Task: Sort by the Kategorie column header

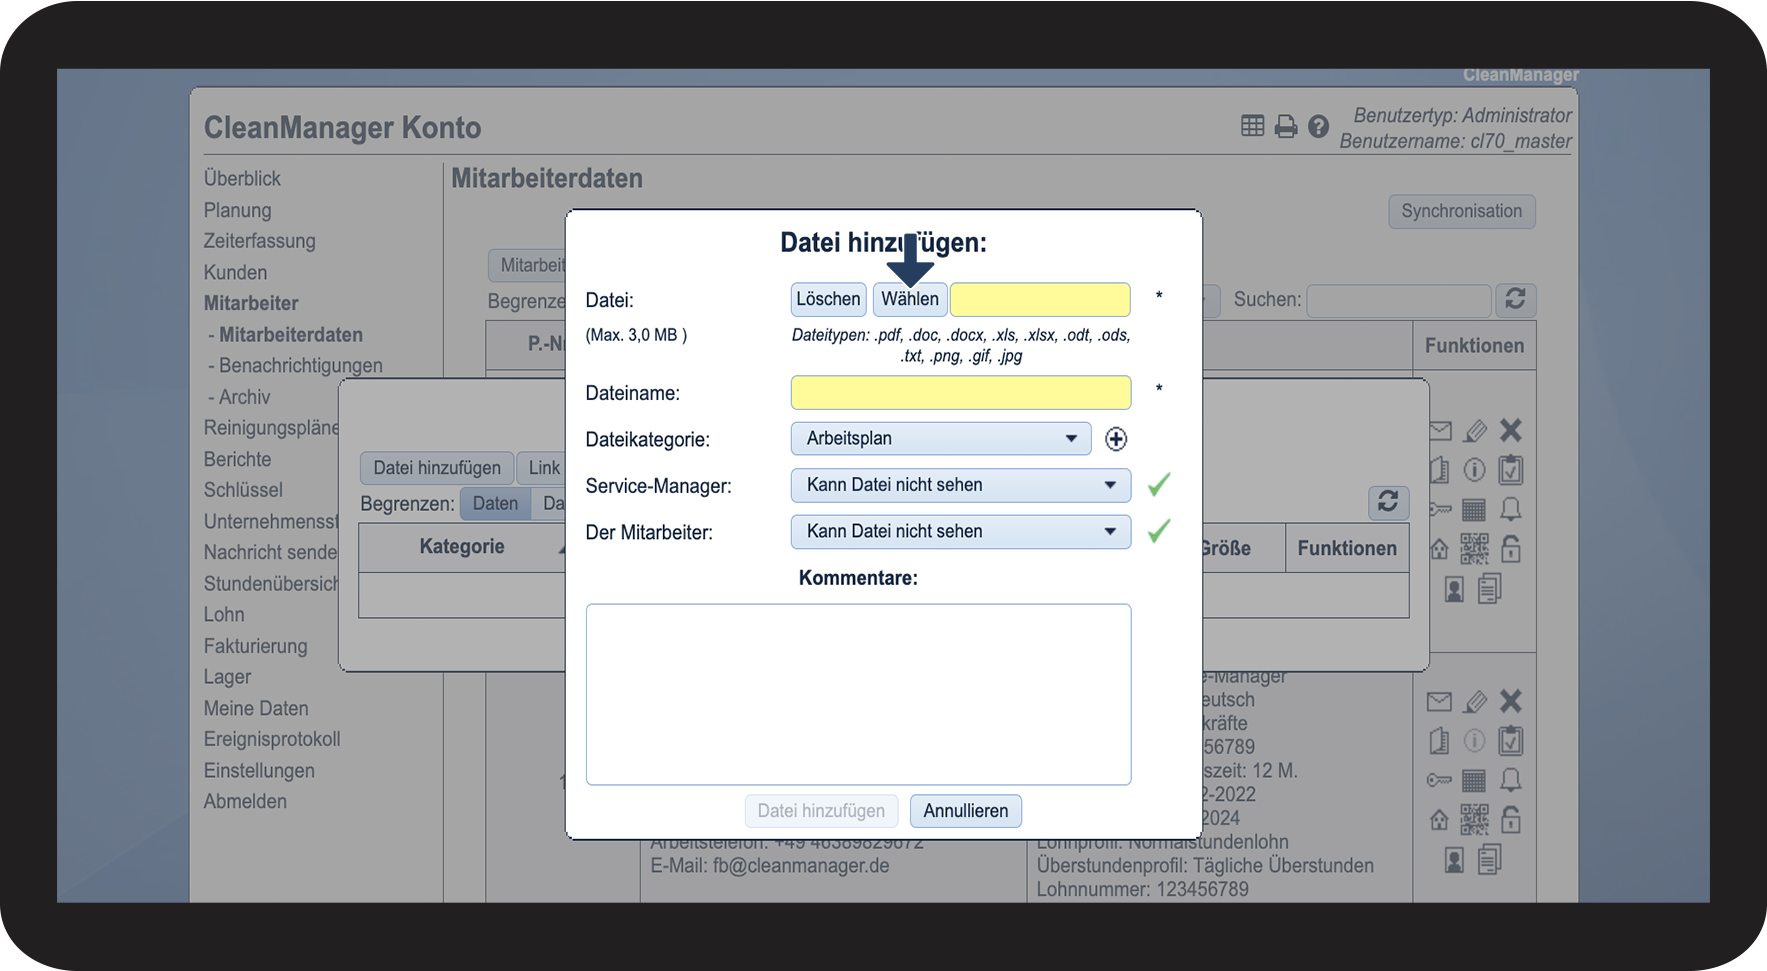Action: pos(462,547)
